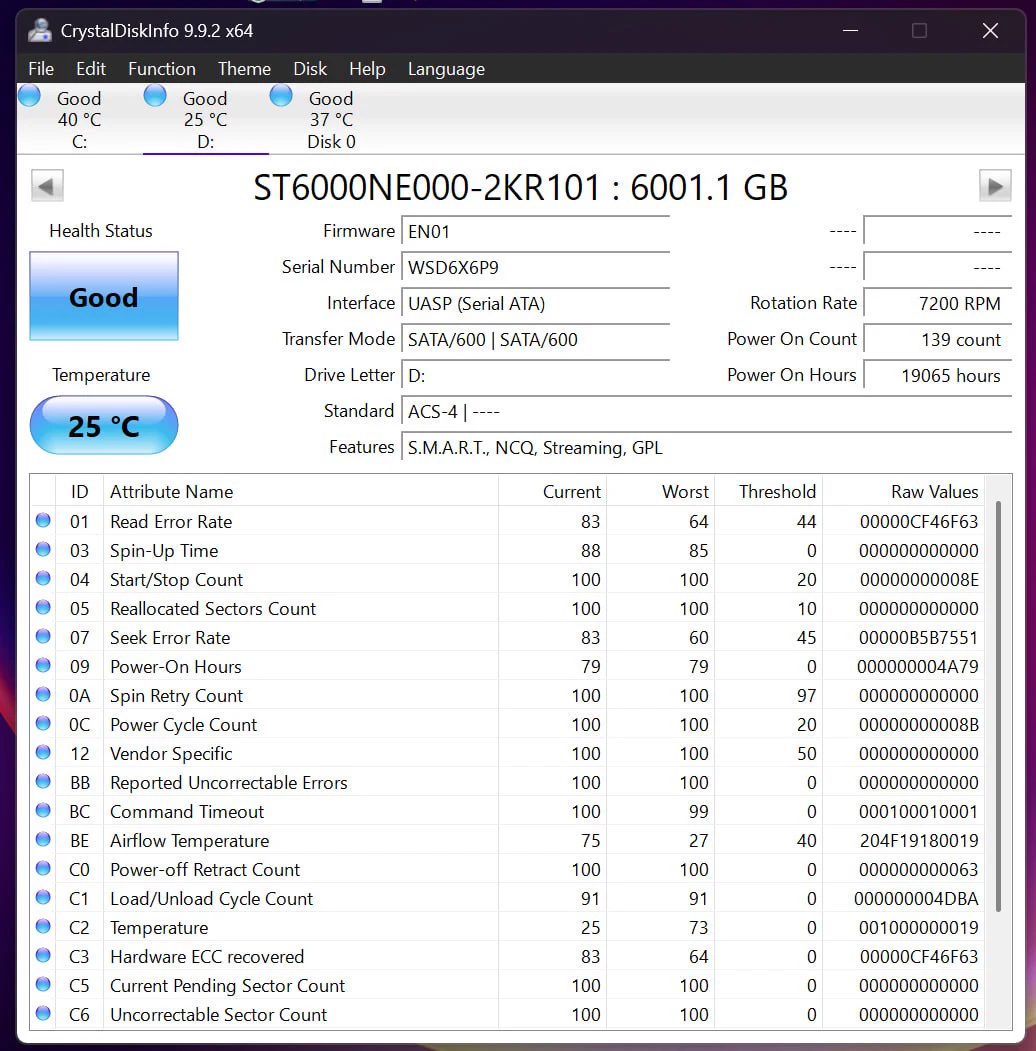
Task: Click raw value 000000004DBA
Action: (916, 899)
